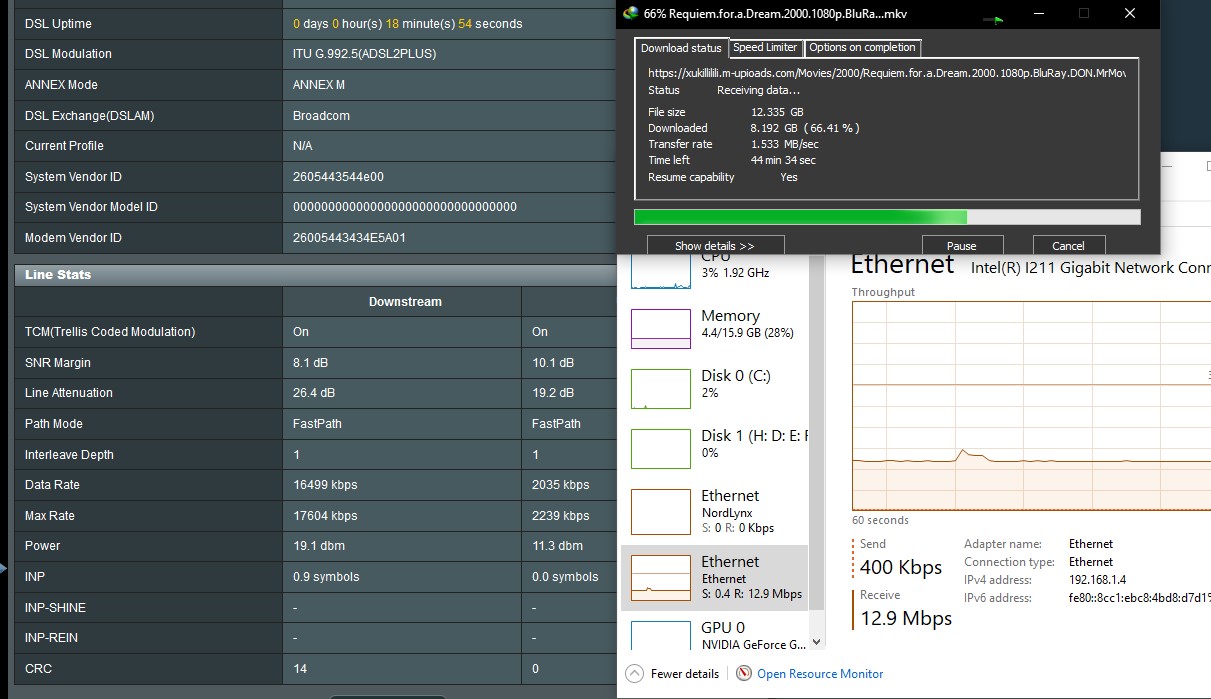Switch to the Download status tab
The image size is (1211, 699).
pos(681,48)
